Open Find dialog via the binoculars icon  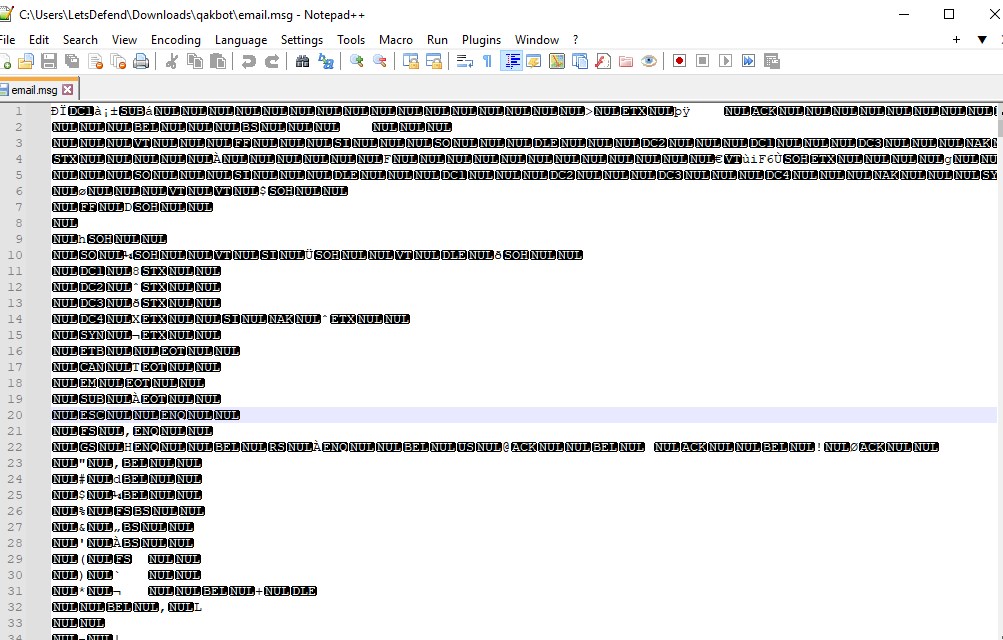coord(302,61)
